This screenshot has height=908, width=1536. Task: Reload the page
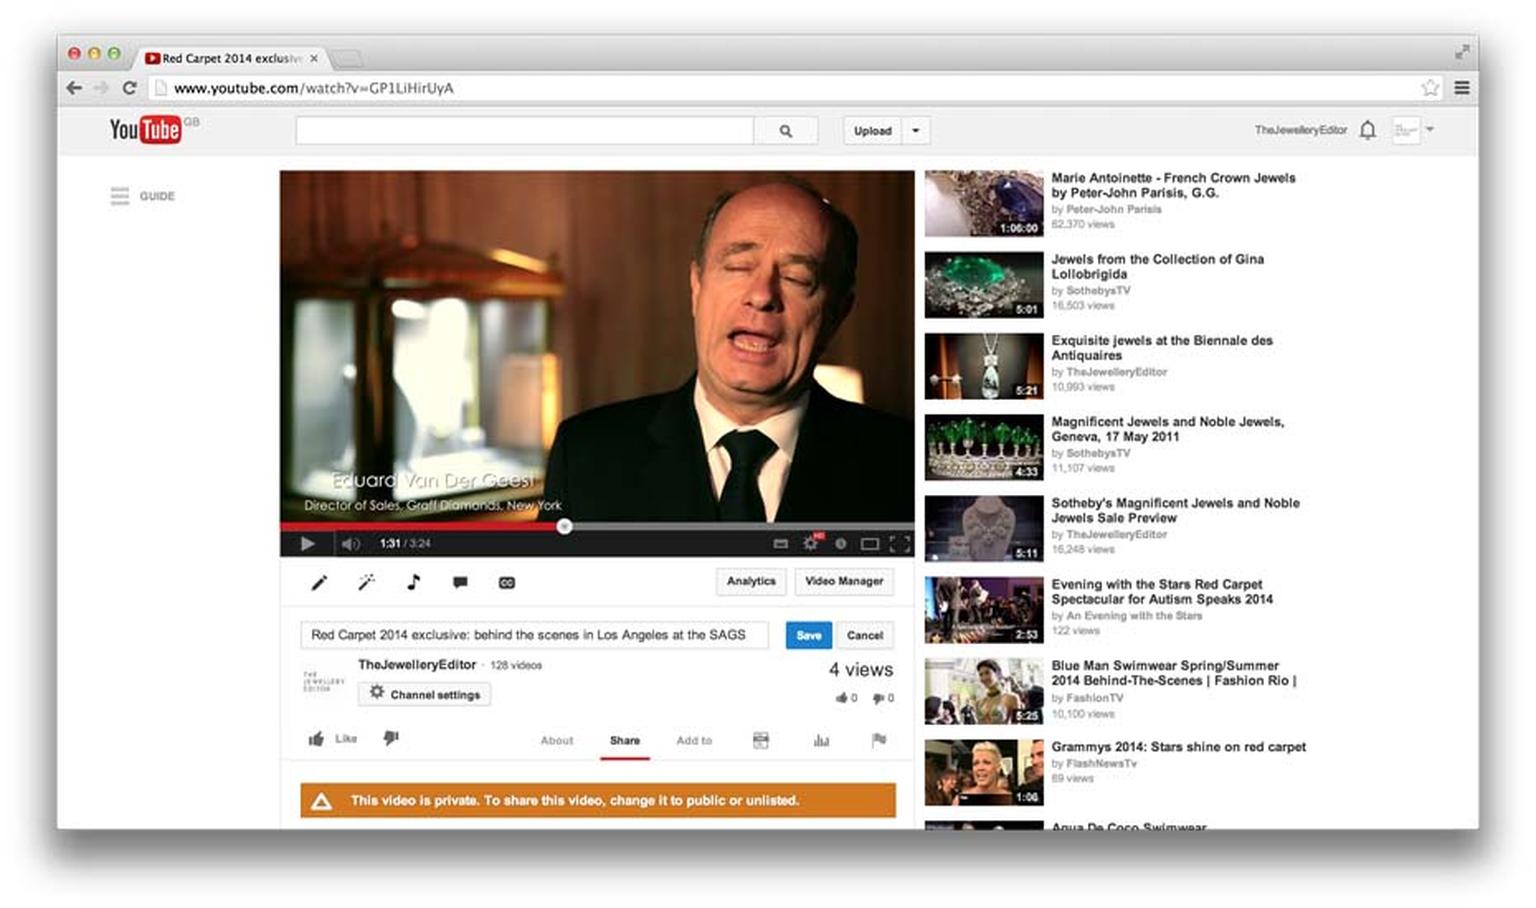point(129,88)
